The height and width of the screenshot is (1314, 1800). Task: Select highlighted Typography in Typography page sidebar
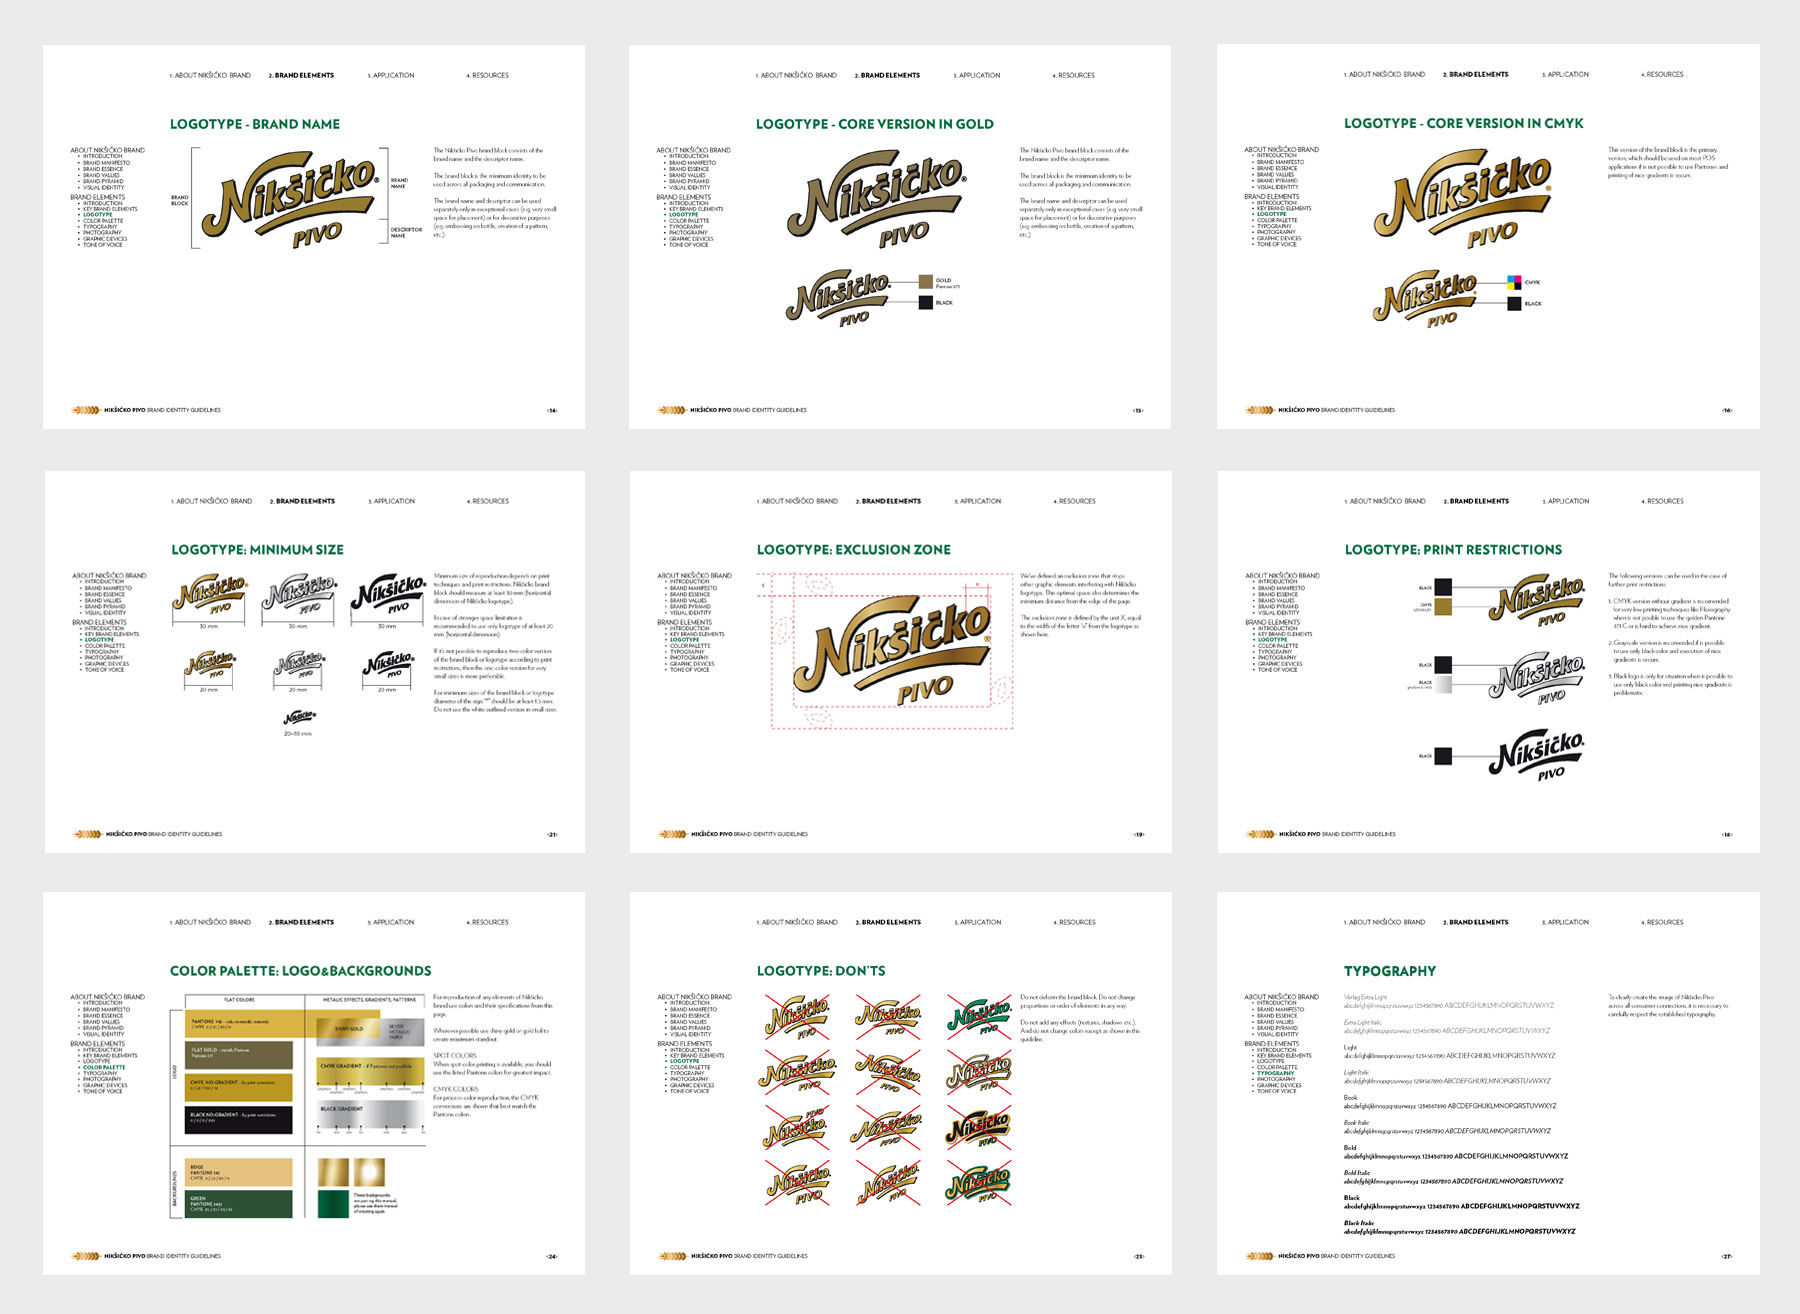point(1274,1073)
